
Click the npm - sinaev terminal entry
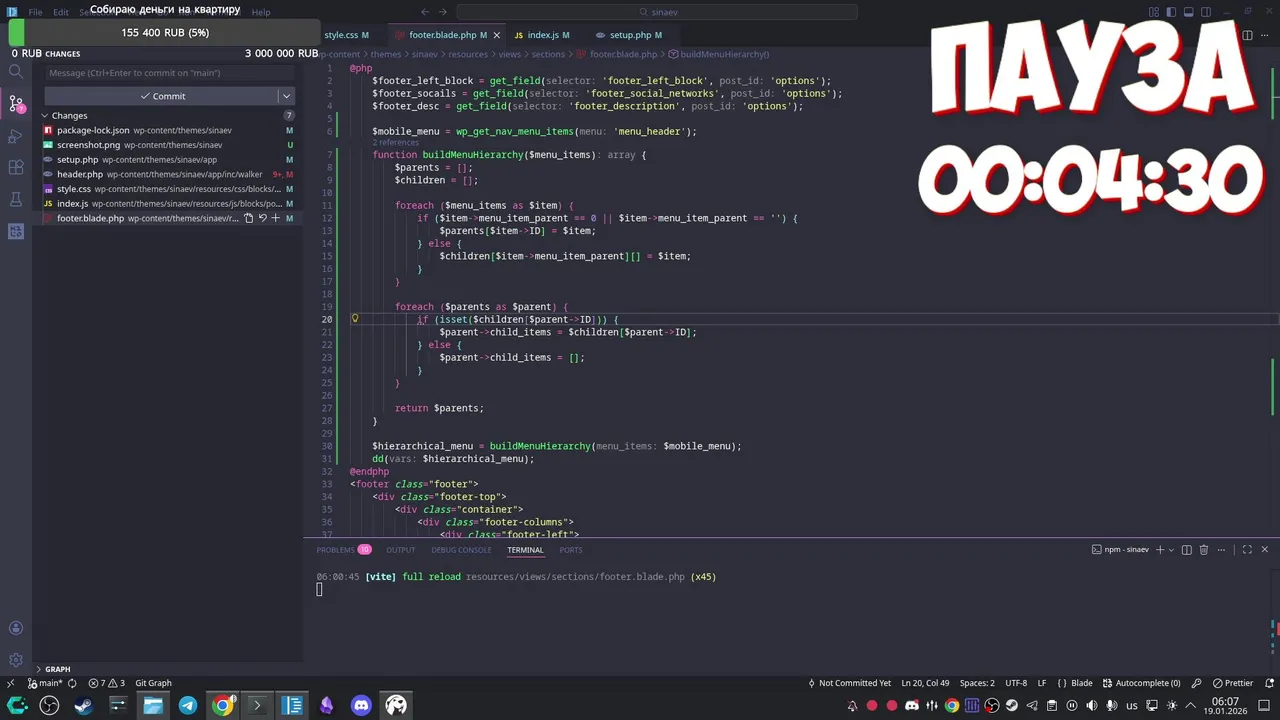(x=1121, y=550)
